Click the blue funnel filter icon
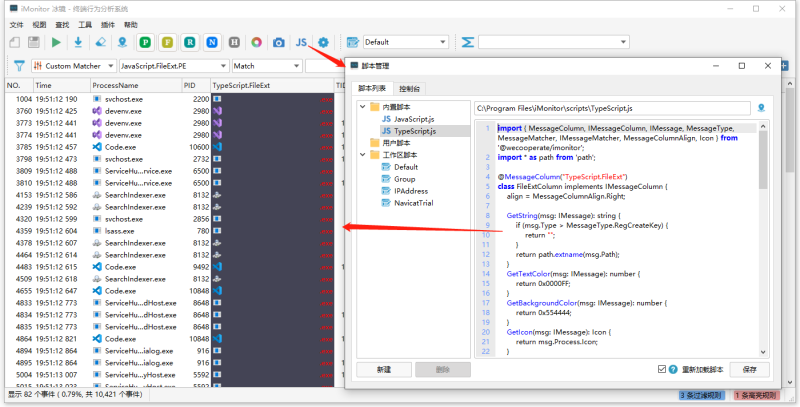The image size is (800, 407). click(x=19, y=66)
